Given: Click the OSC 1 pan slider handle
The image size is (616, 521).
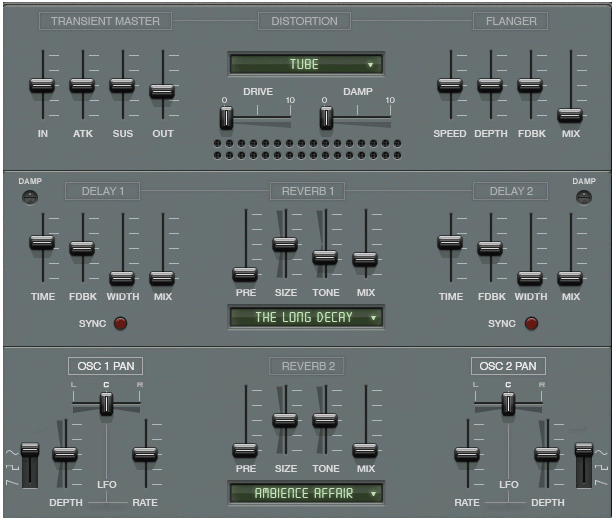Looking at the screenshot, I should (106, 404).
